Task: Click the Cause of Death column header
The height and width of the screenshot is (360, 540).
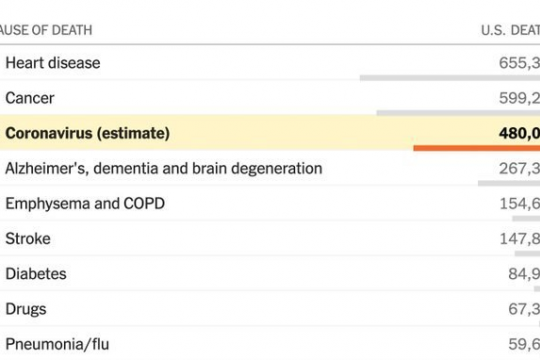Action: pyautogui.click(x=46, y=30)
